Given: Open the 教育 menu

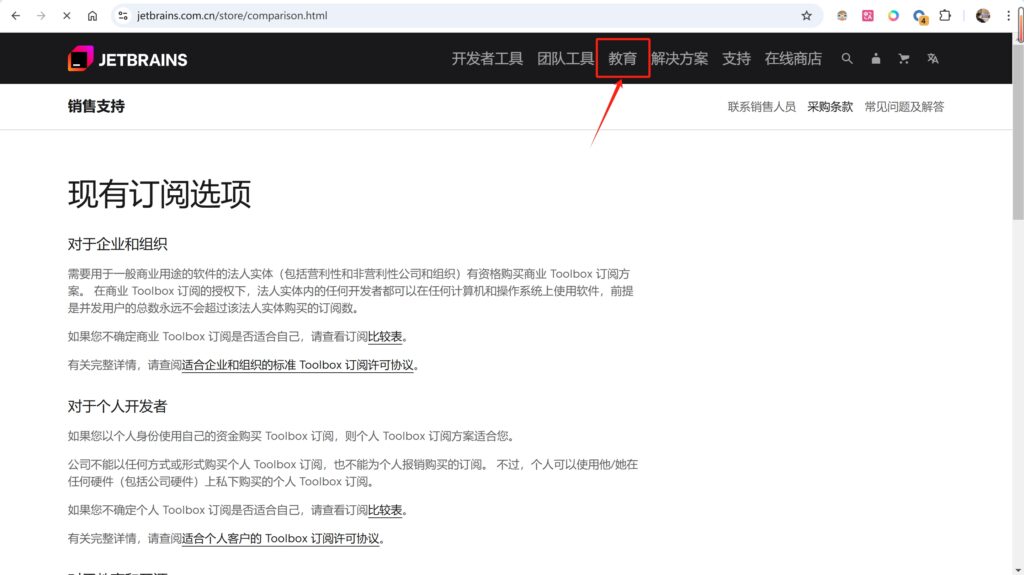Looking at the screenshot, I should (x=622, y=59).
